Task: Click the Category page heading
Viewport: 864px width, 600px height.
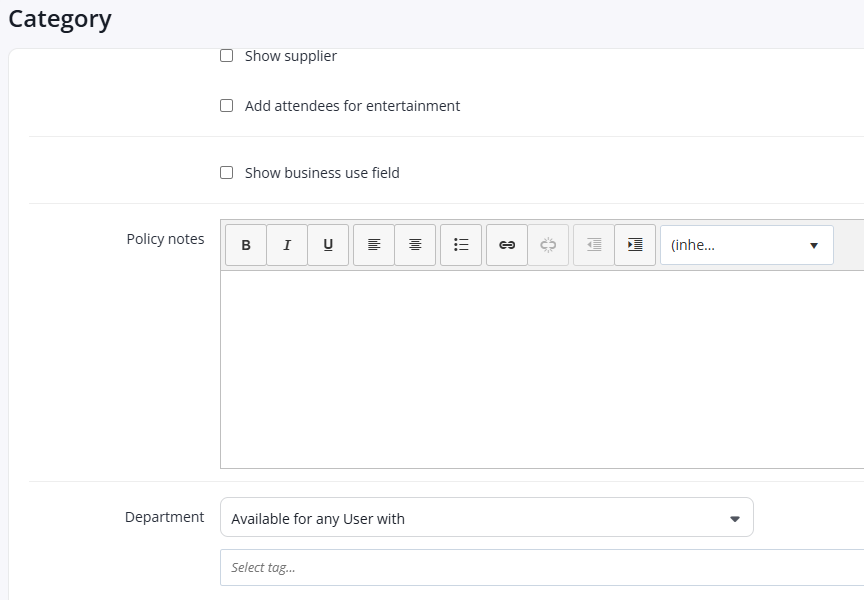Action: click(x=60, y=19)
